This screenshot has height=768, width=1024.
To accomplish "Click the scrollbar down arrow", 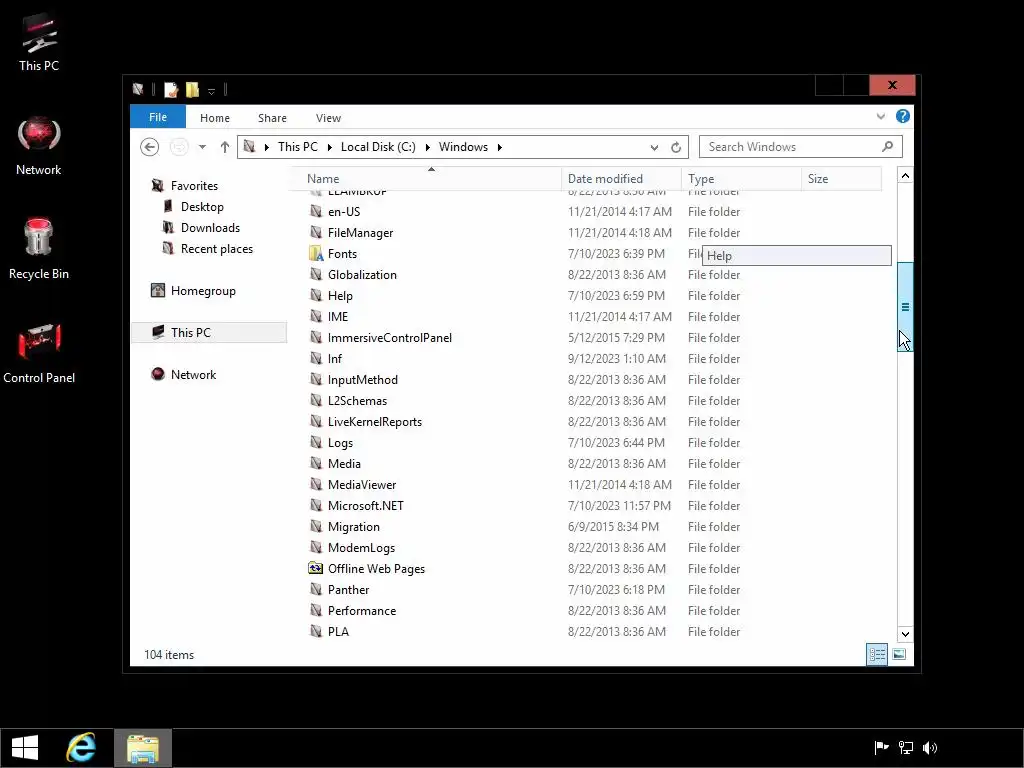I will (905, 633).
